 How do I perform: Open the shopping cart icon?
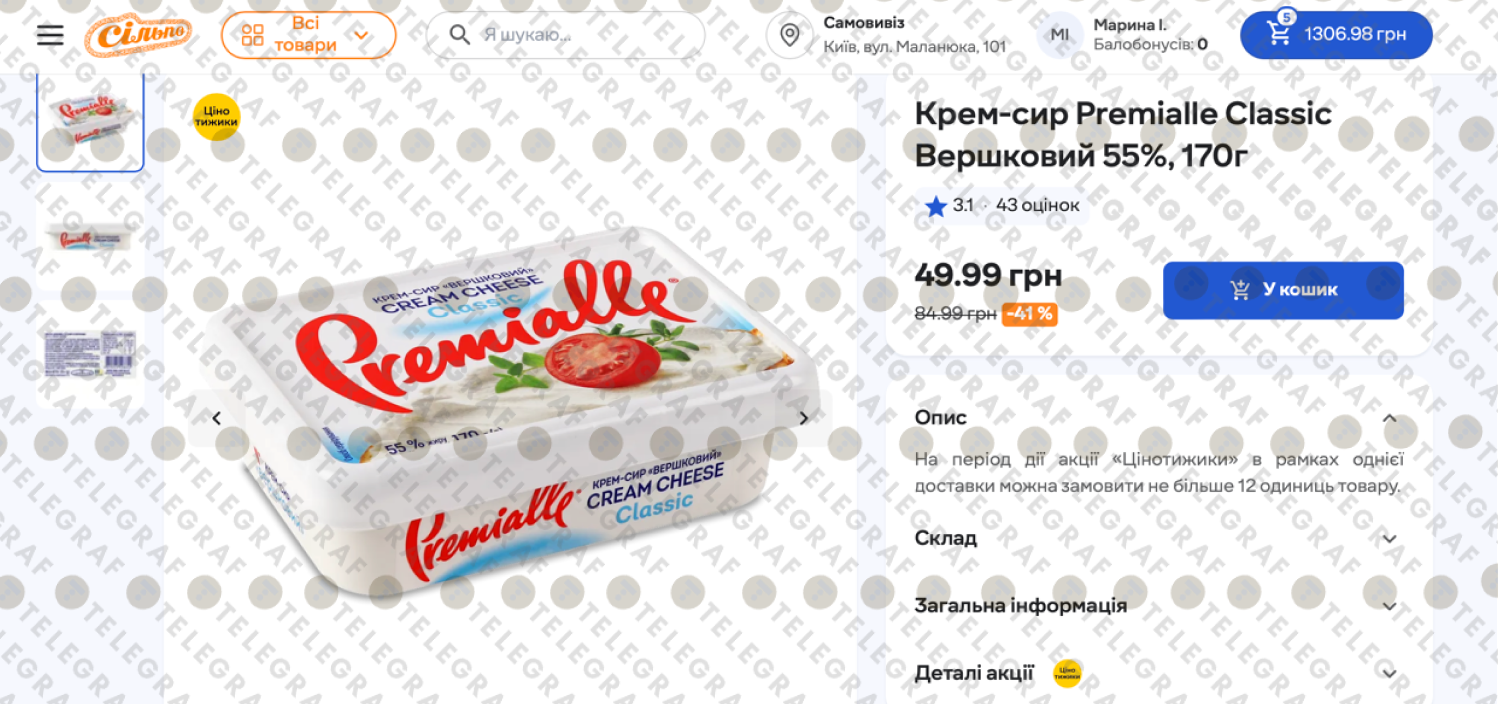click(x=1279, y=33)
